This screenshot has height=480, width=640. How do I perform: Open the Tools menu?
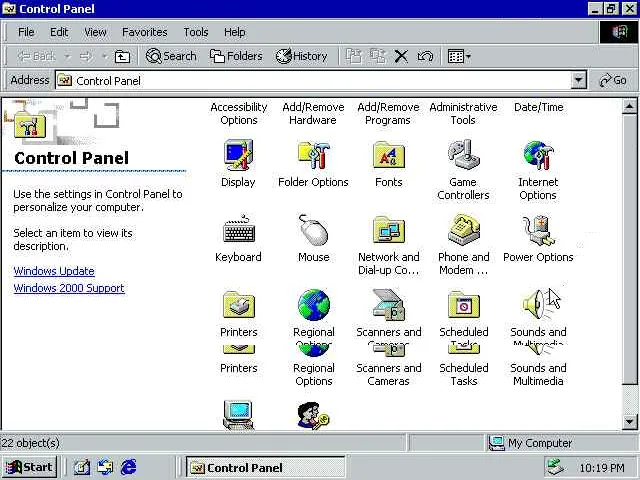[196, 32]
